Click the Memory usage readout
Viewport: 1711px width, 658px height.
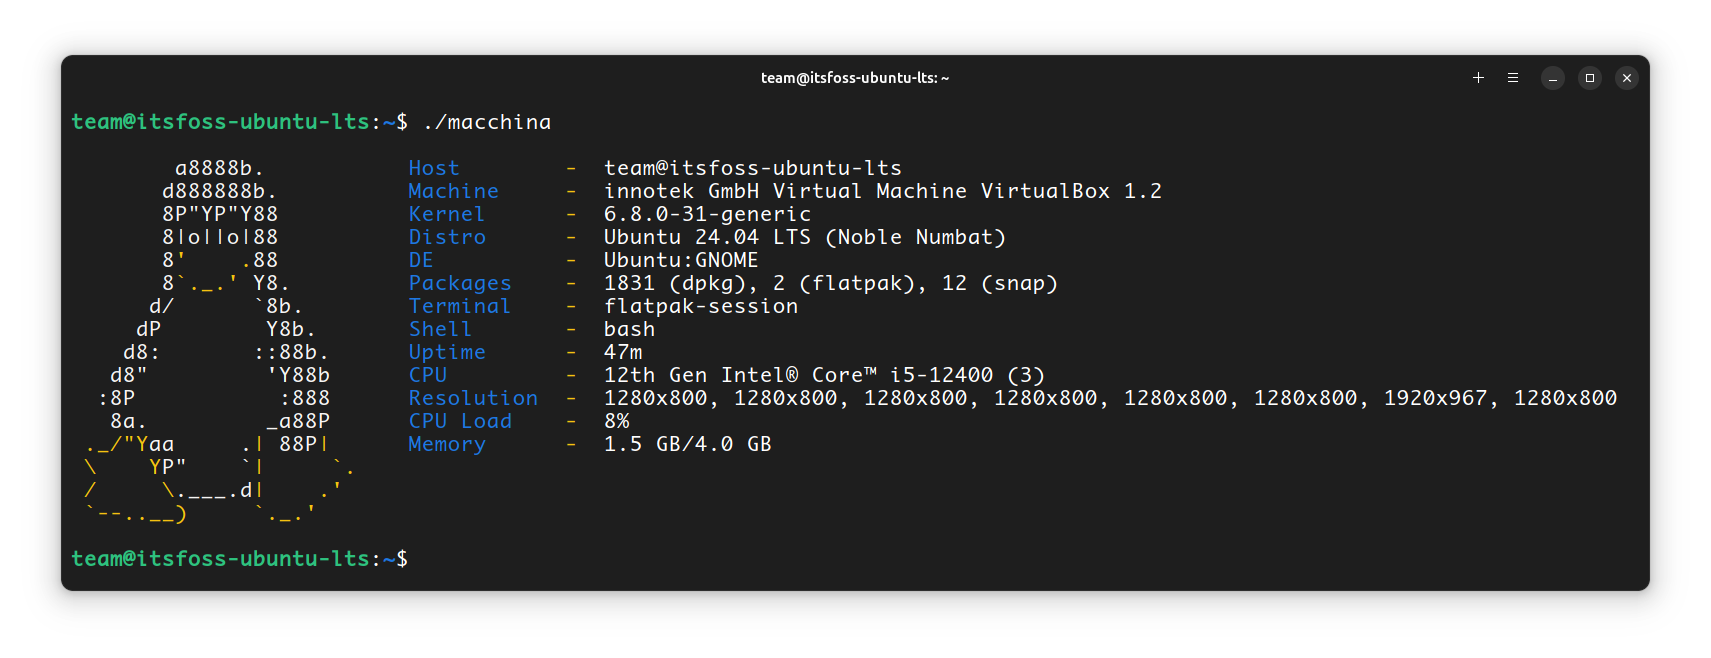tap(687, 443)
